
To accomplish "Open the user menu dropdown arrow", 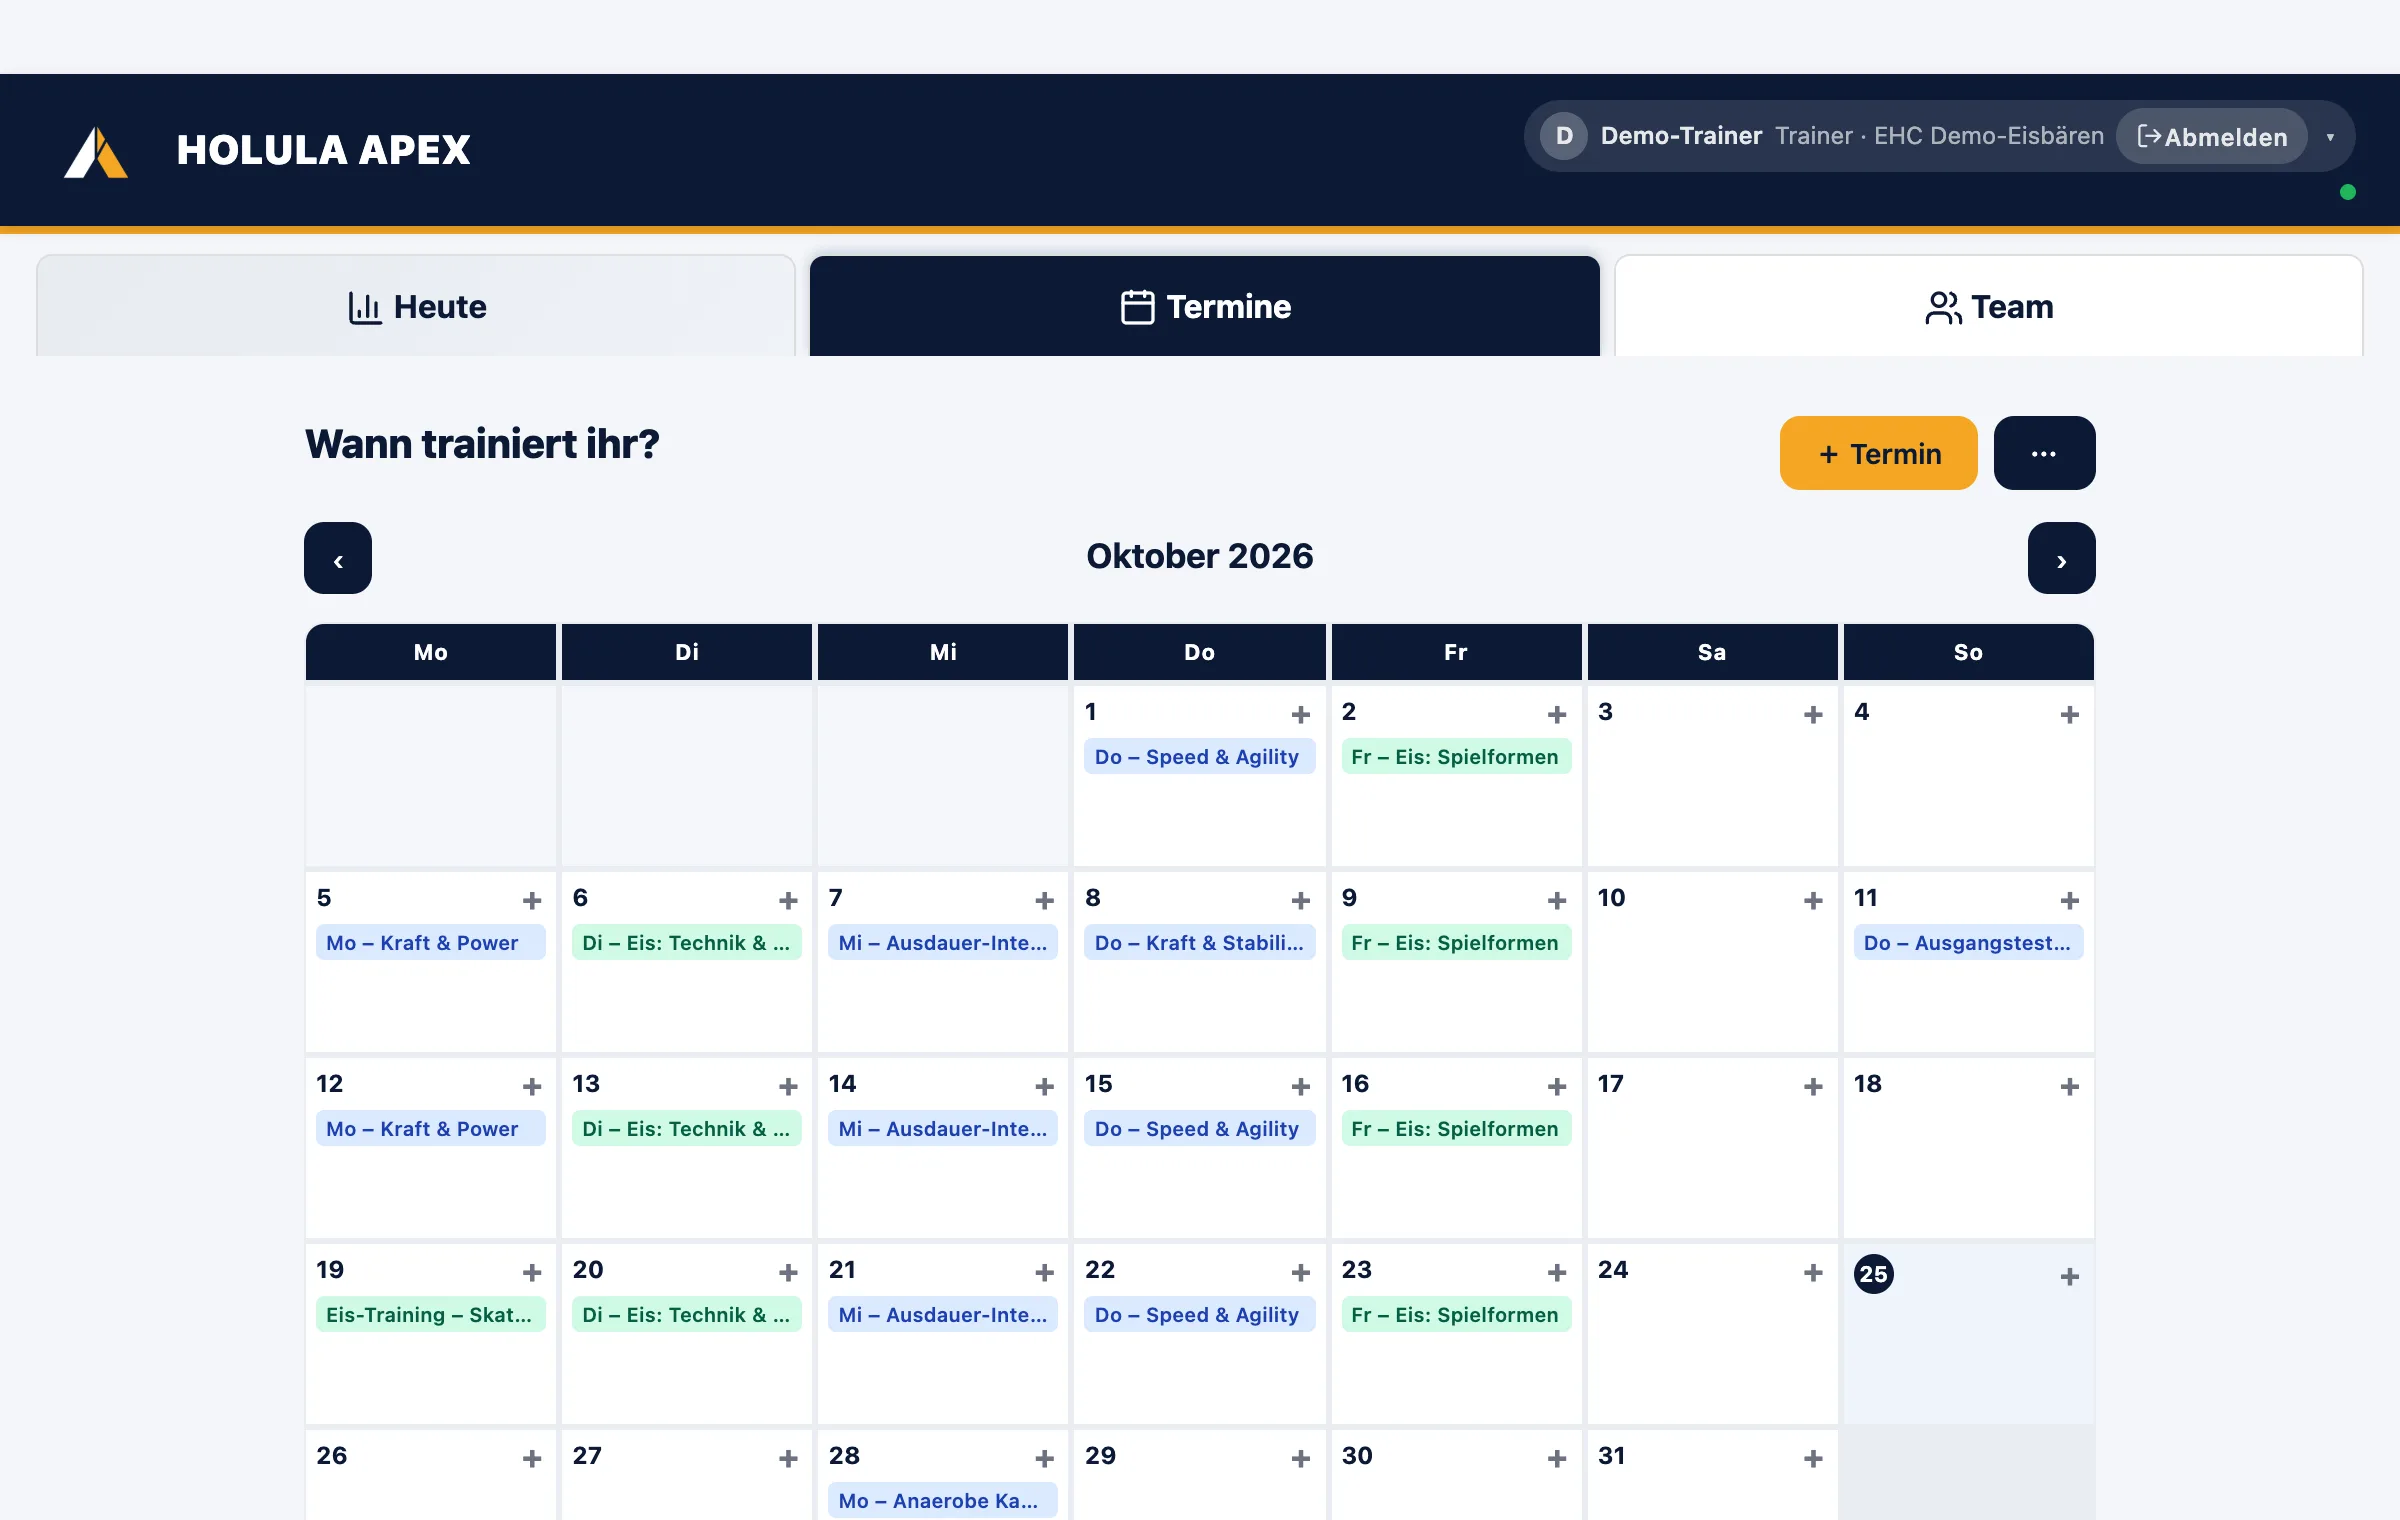I will [x=2331, y=137].
